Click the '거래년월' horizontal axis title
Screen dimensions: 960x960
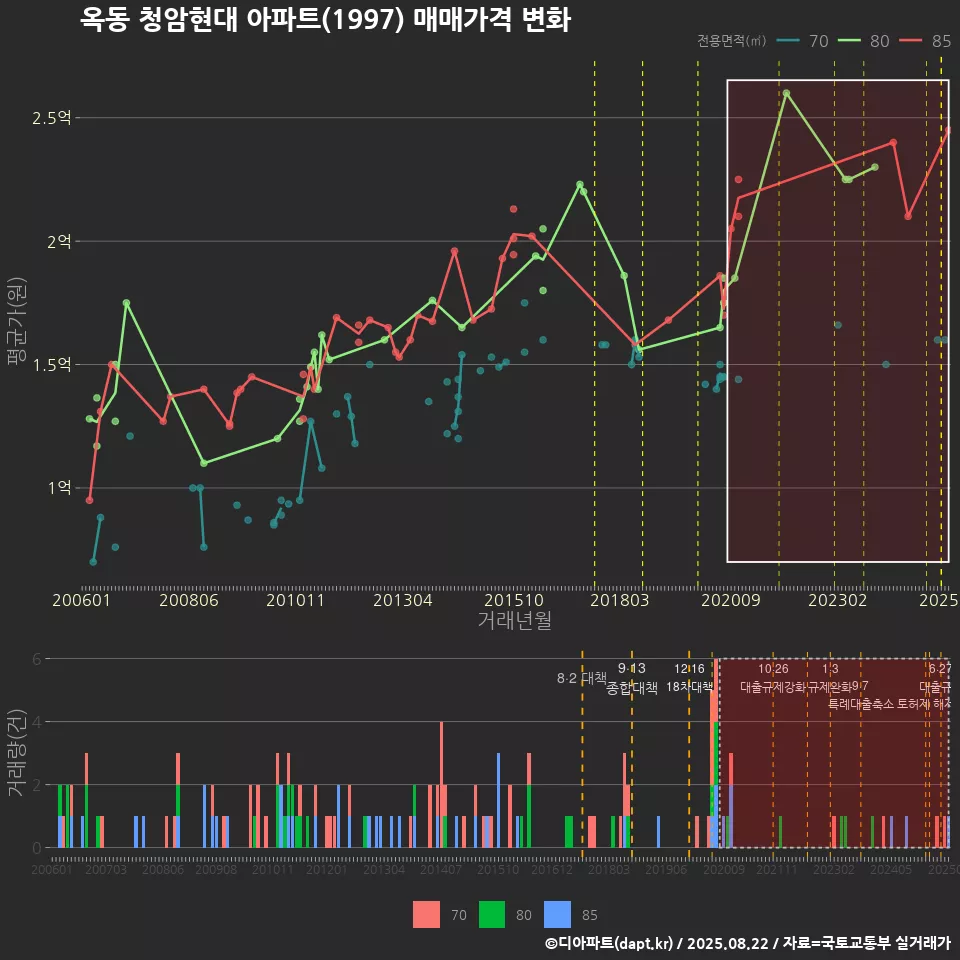514,620
